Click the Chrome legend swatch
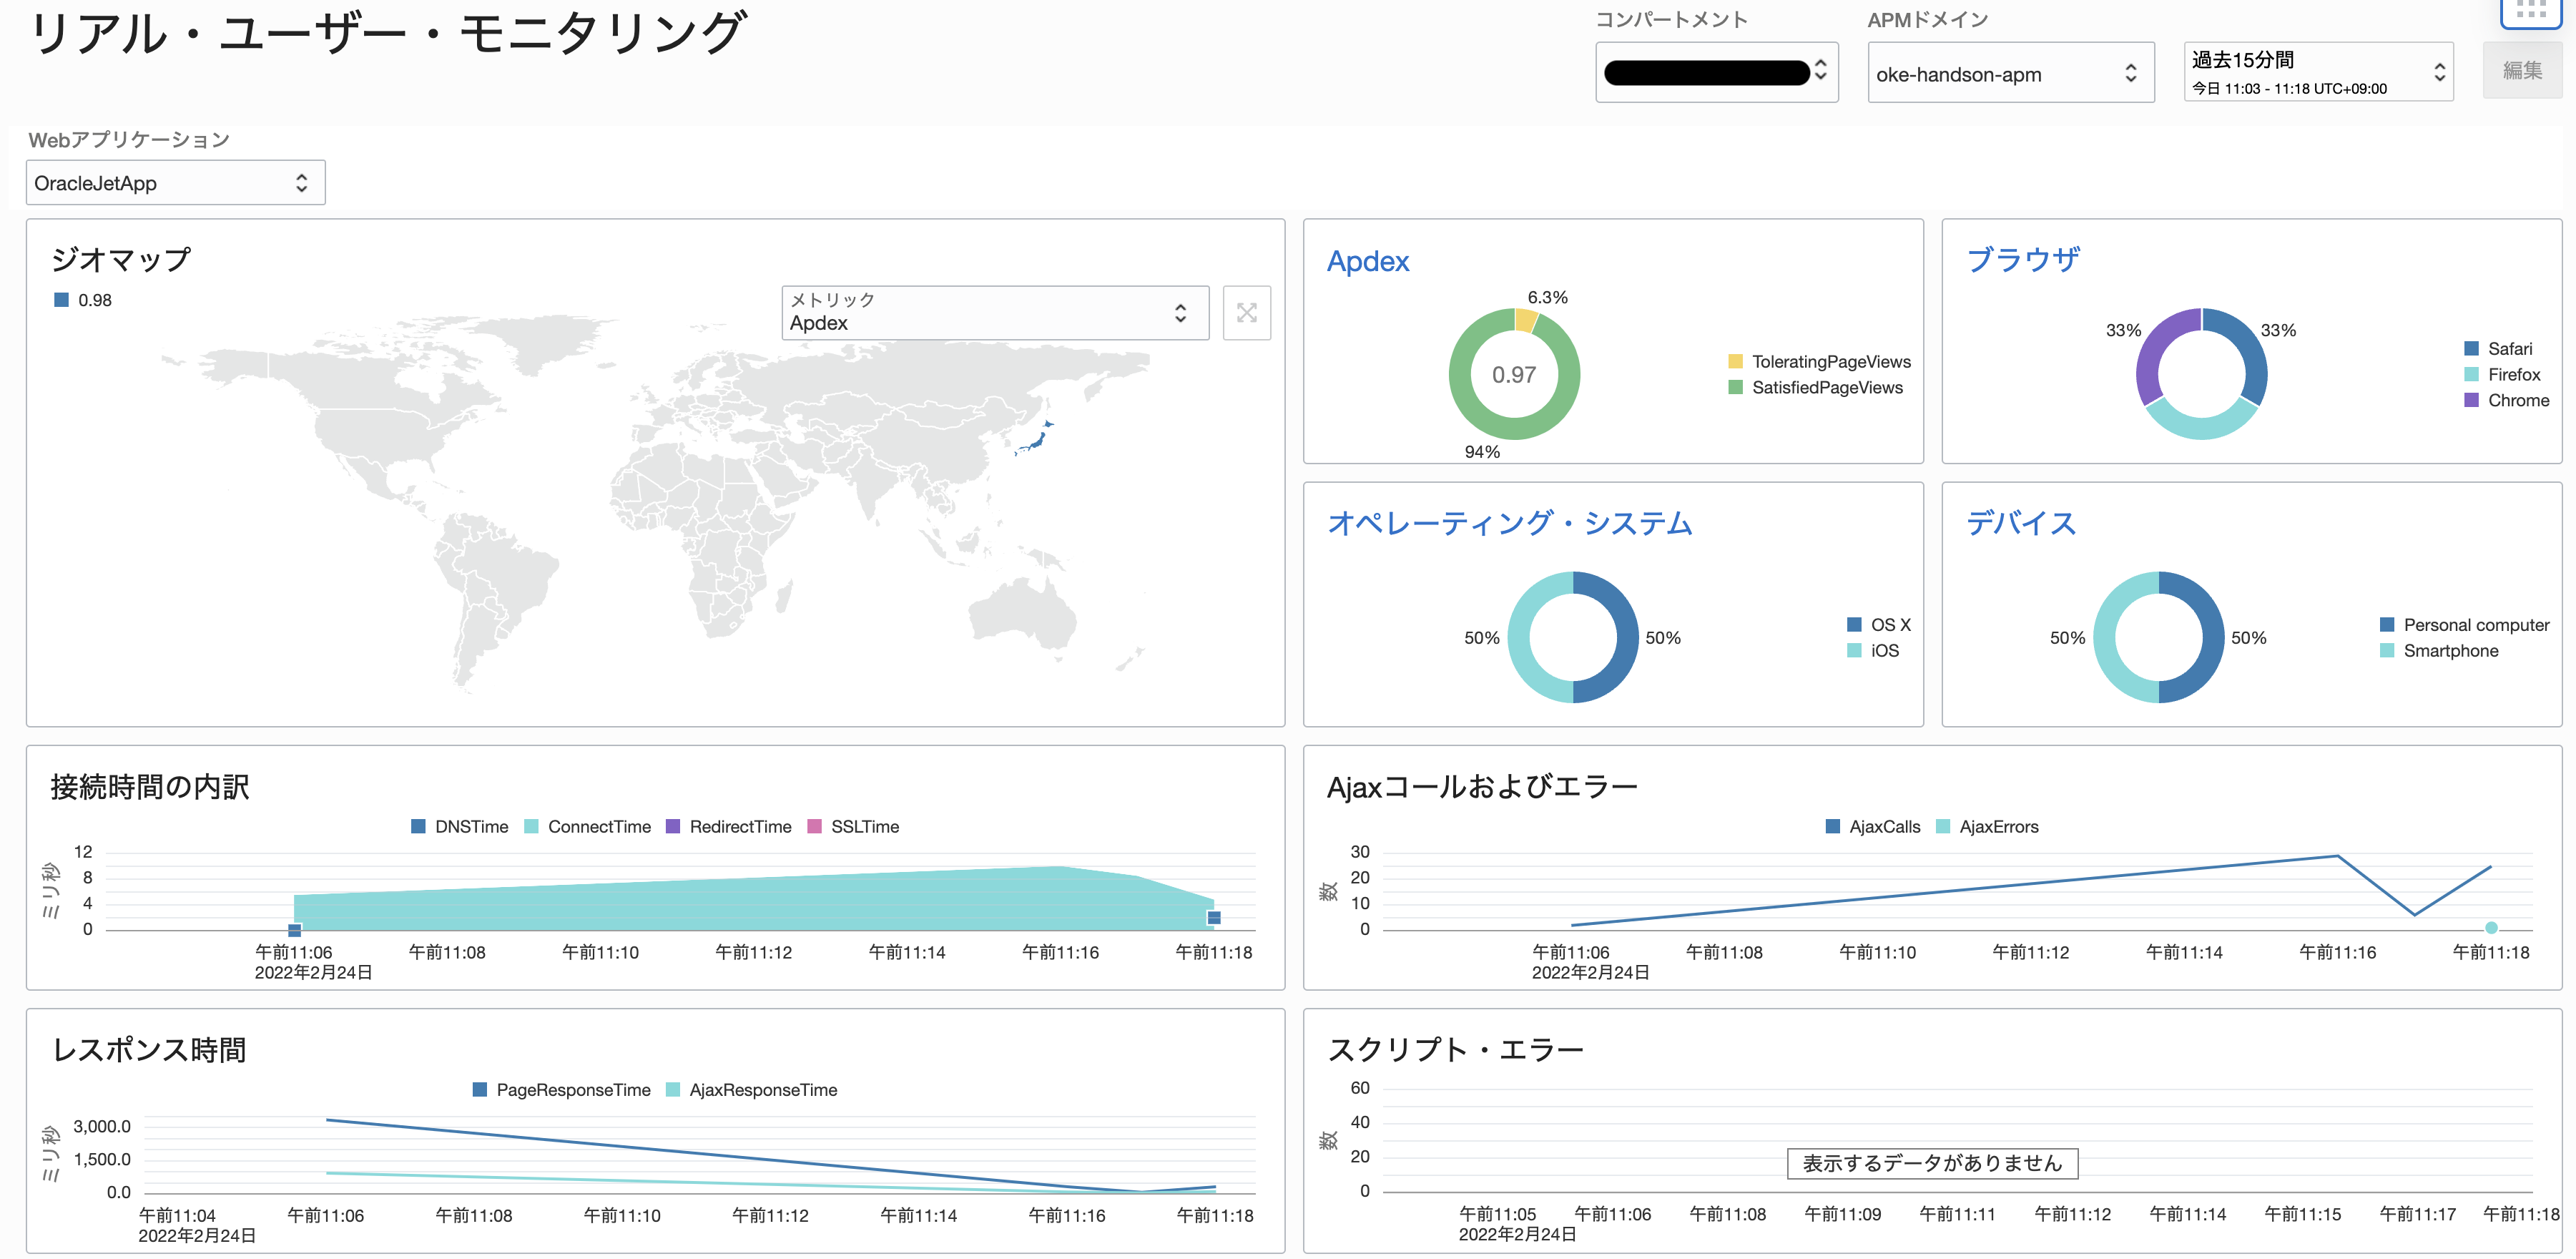This screenshot has height=1259, width=2576. (2471, 400)
